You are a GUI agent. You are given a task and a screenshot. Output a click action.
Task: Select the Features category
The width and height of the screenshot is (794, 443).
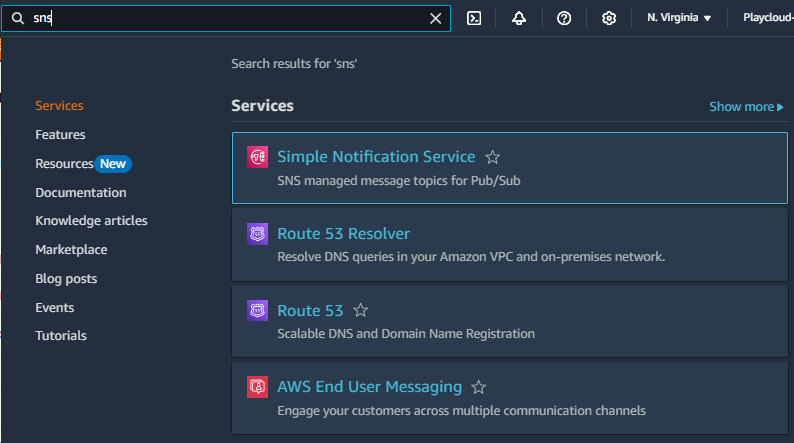(60, 134)
